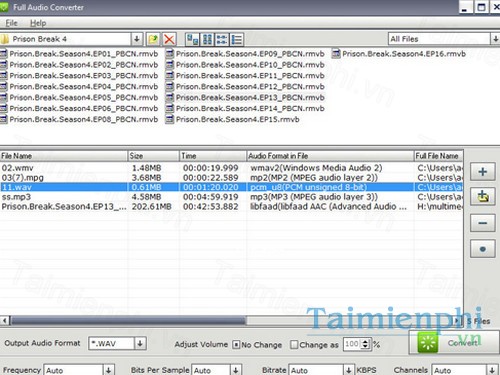
Task: Click the round dot clear button
Action: click(482, 249)
